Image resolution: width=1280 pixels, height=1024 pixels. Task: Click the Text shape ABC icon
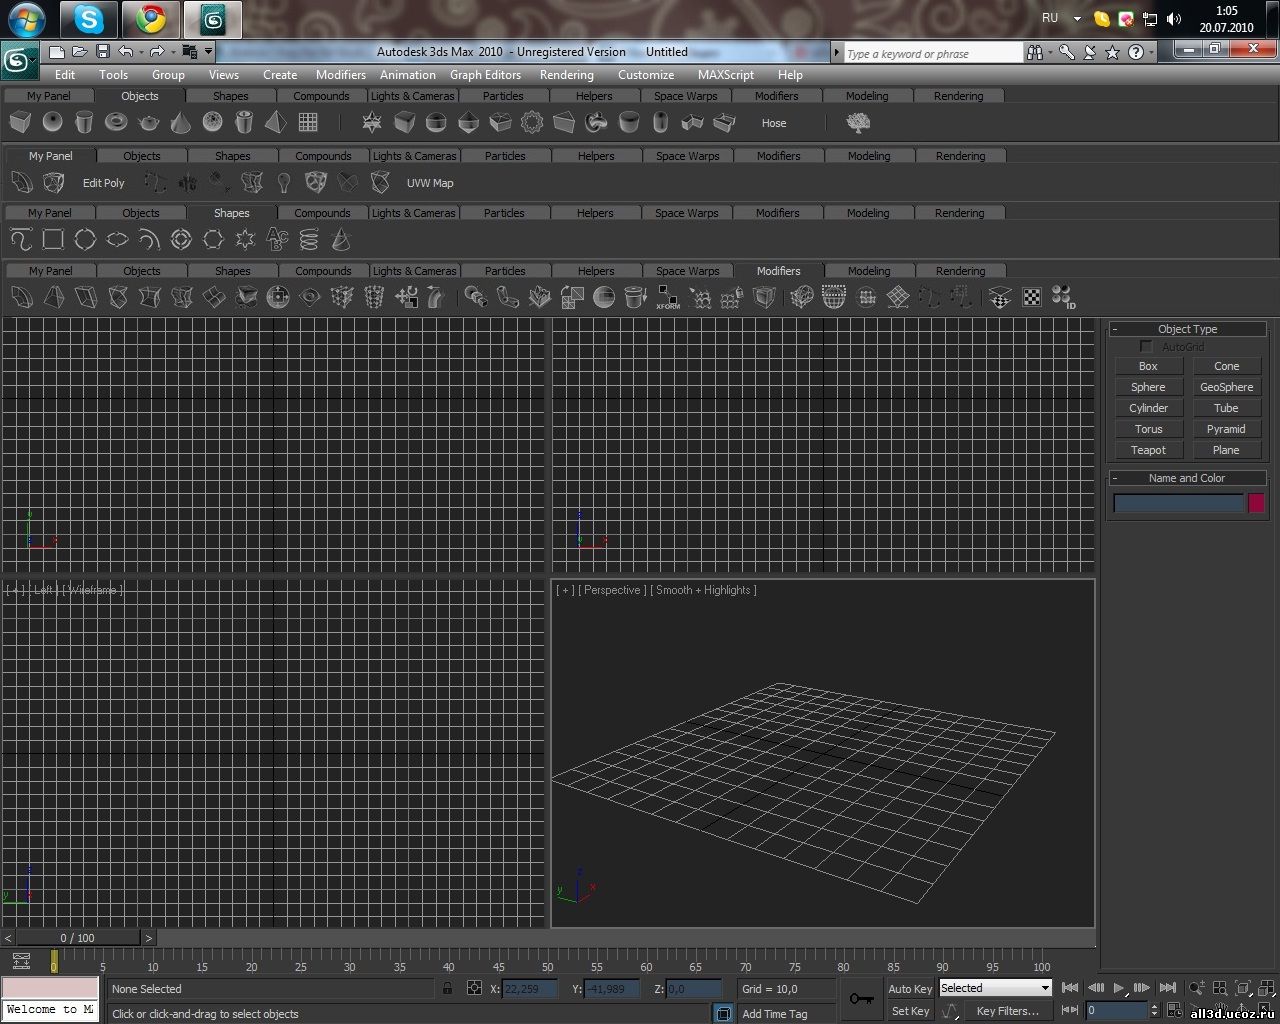point(277,240)
